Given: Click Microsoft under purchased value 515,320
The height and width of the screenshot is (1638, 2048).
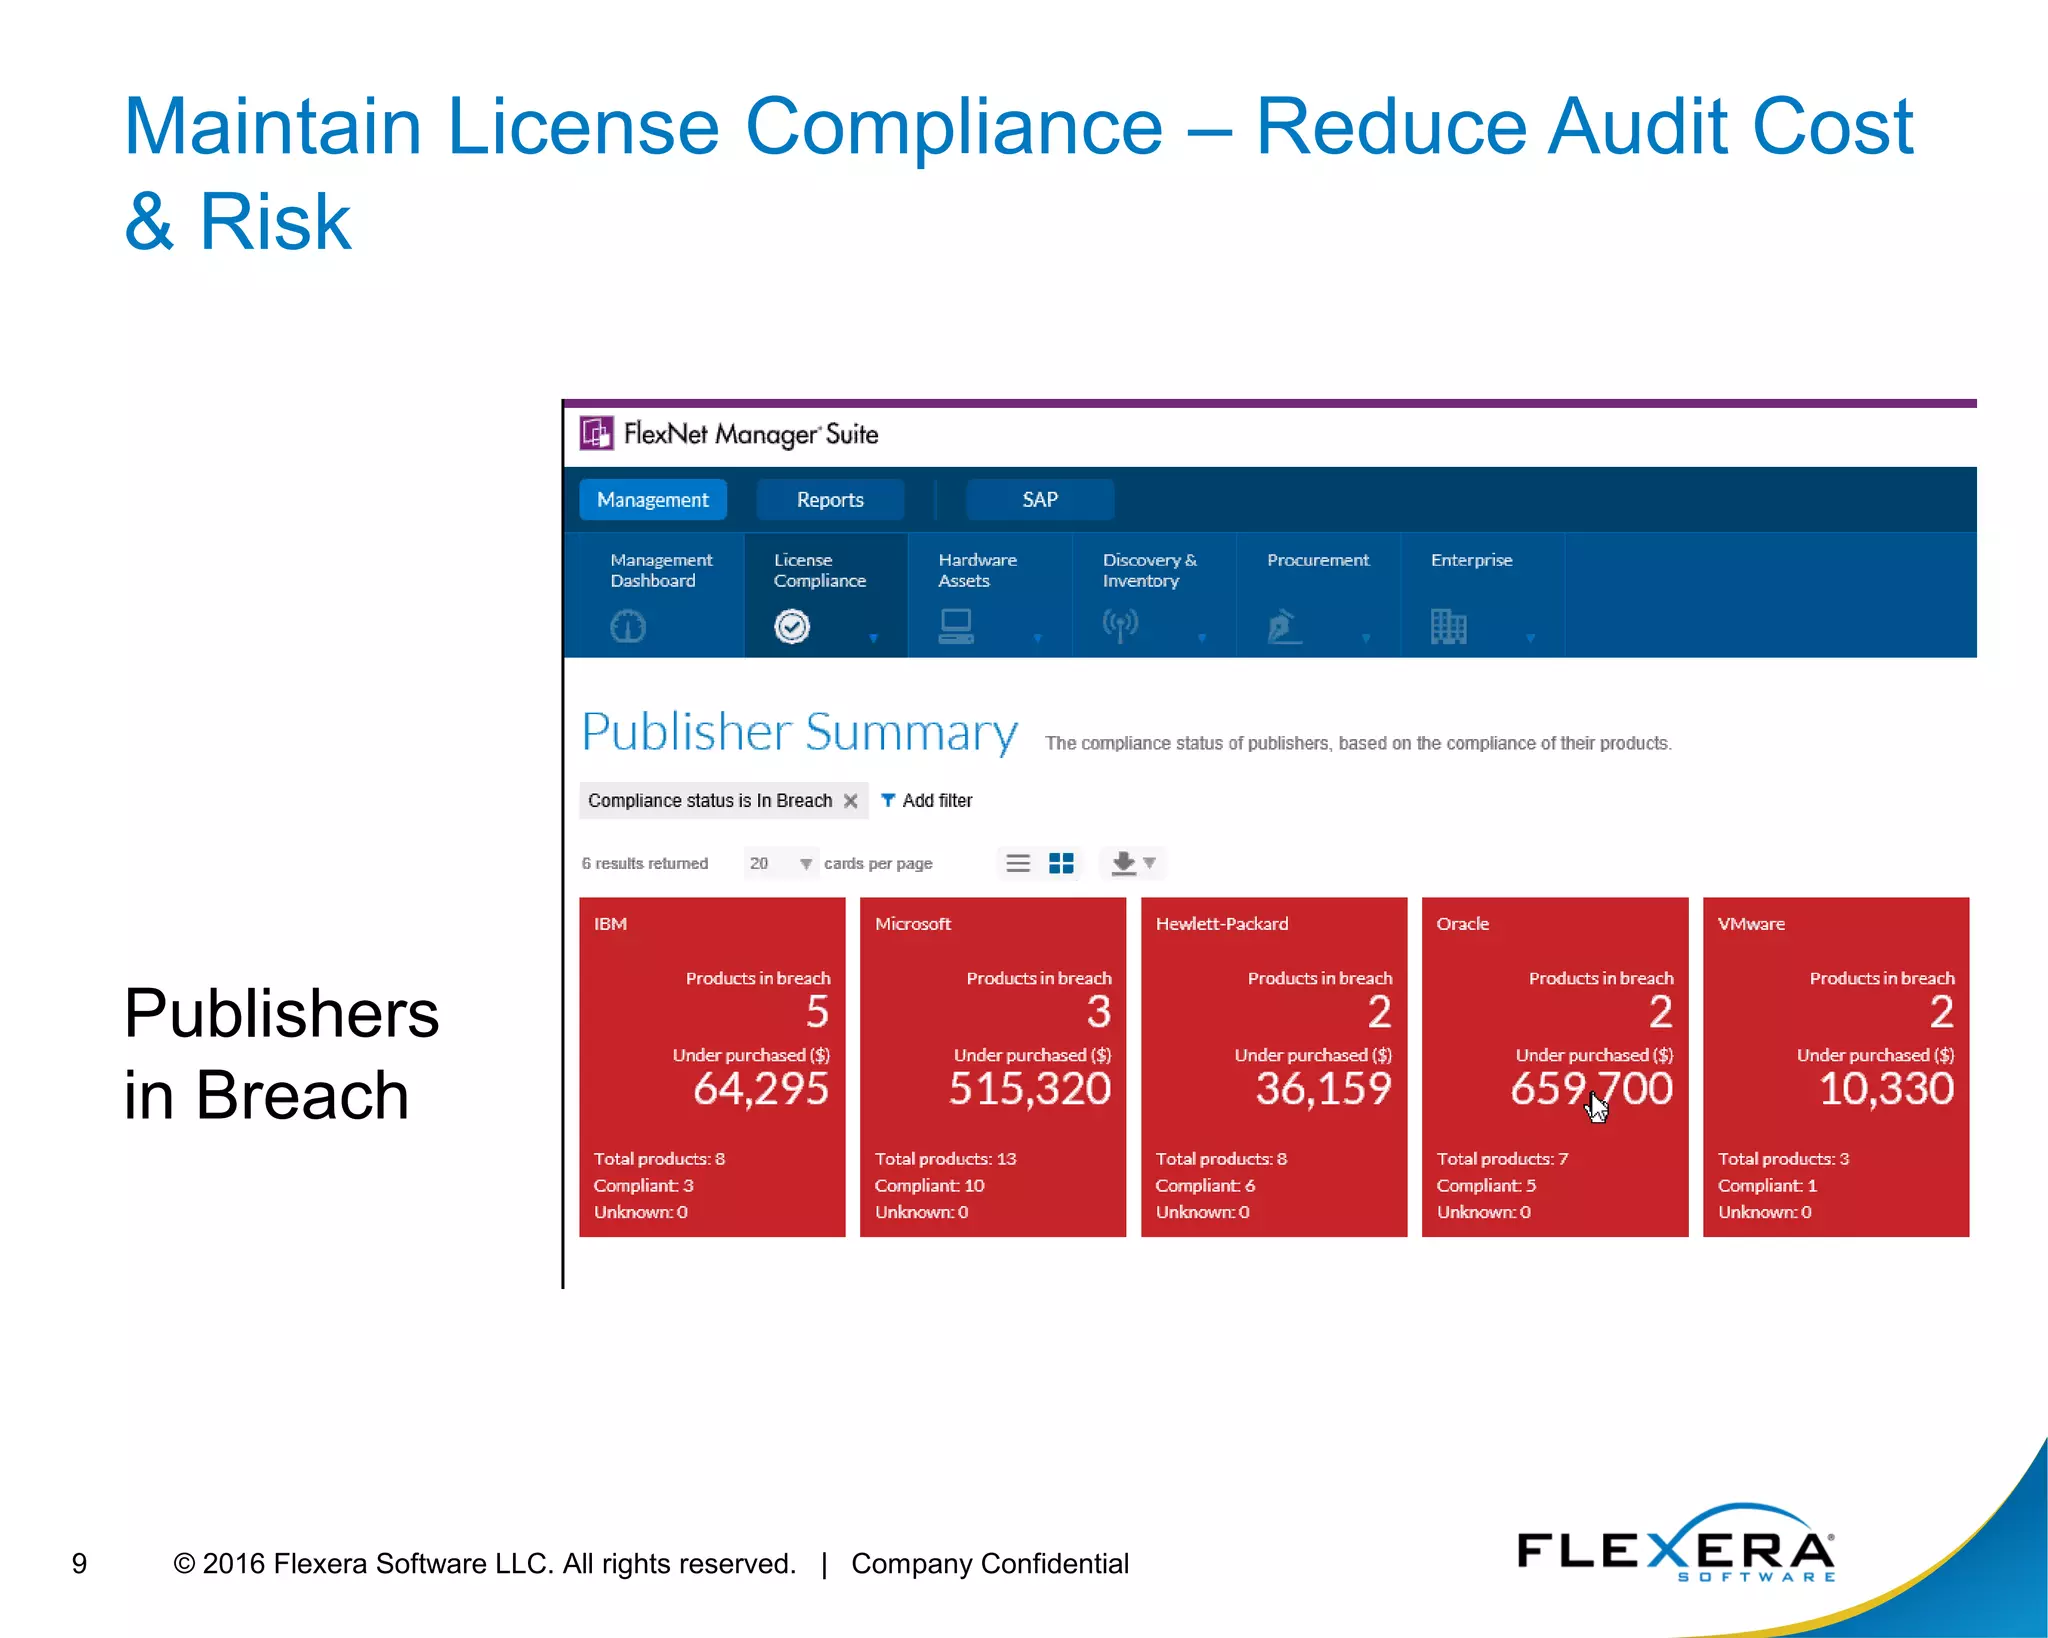Looking at the screenshot, I should pos(1030,1088).
